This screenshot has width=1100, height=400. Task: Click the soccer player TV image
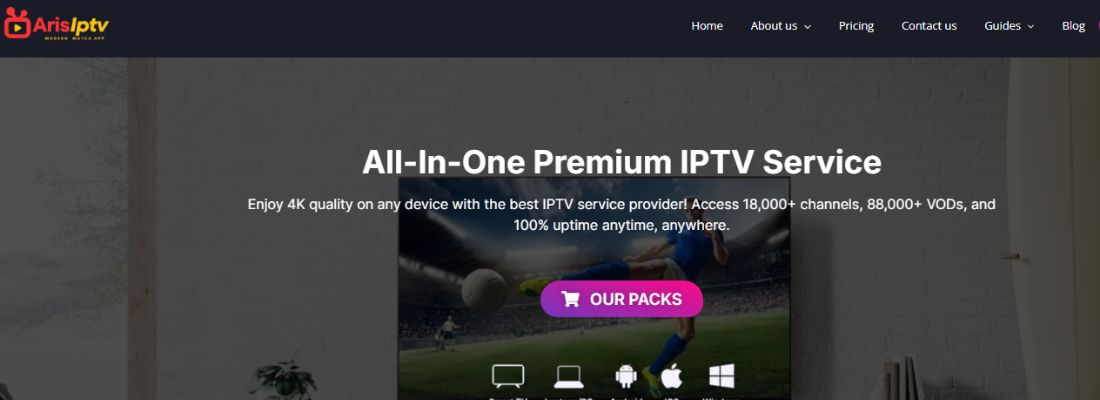[593, 288]
